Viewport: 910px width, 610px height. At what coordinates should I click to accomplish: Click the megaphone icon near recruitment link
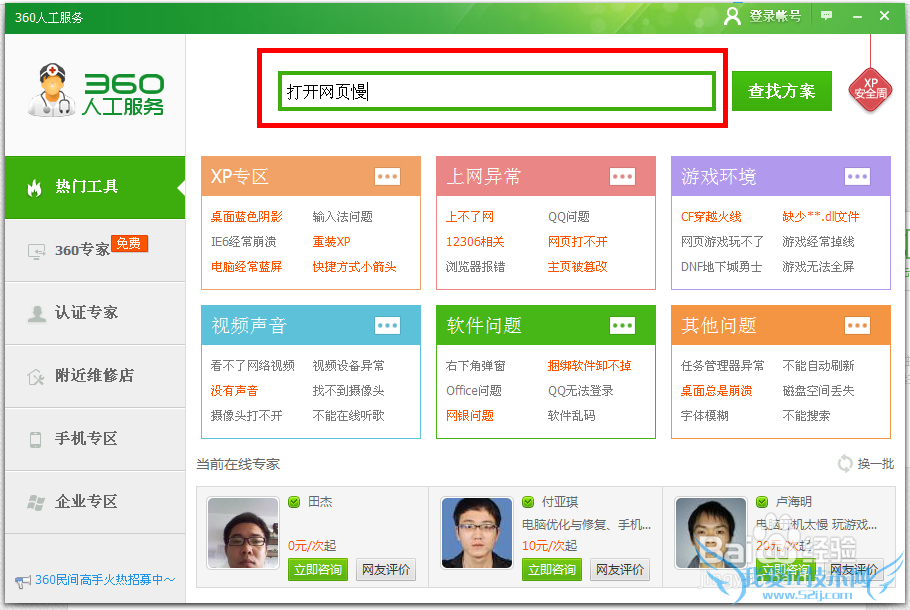(x=23, y=581)
